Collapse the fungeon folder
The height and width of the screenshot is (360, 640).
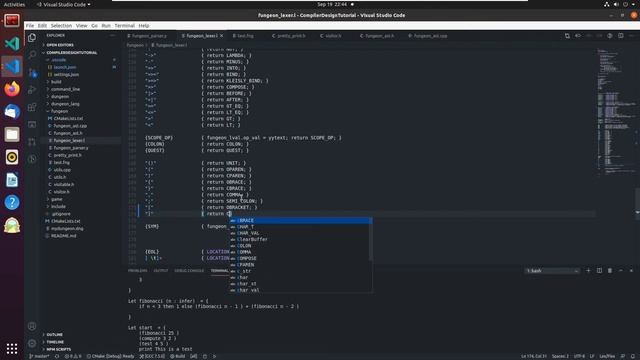click(60, 111)
